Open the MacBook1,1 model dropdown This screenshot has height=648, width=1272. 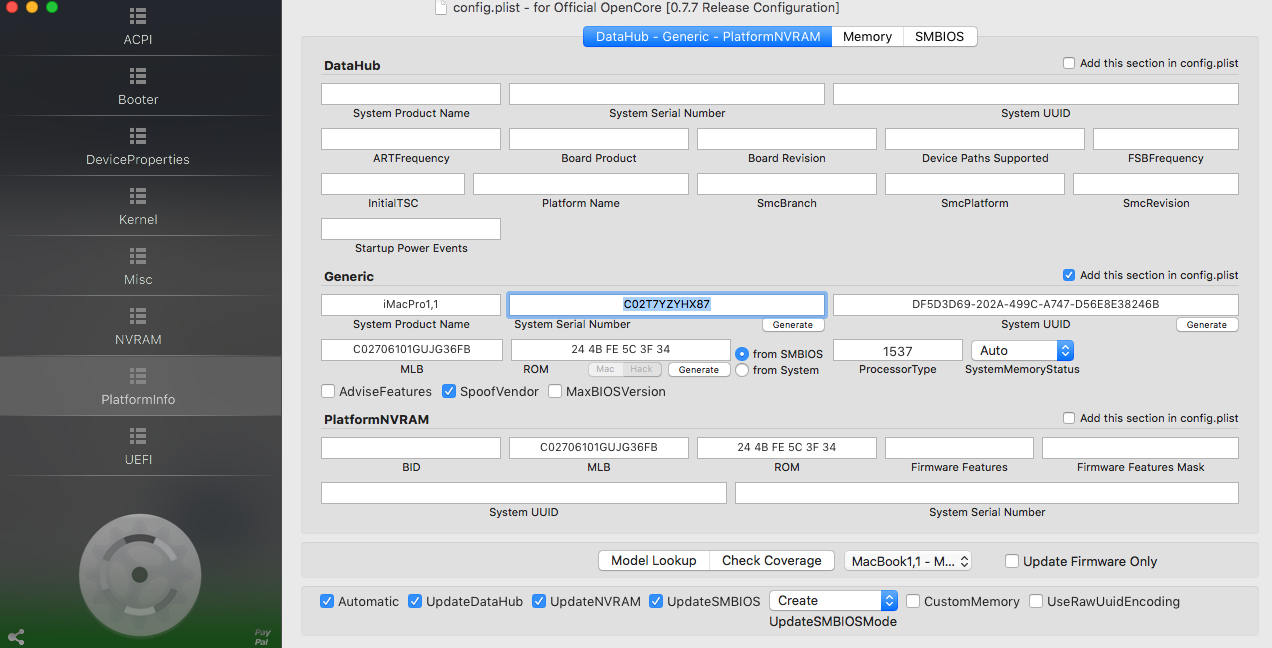tap(908, 561)
